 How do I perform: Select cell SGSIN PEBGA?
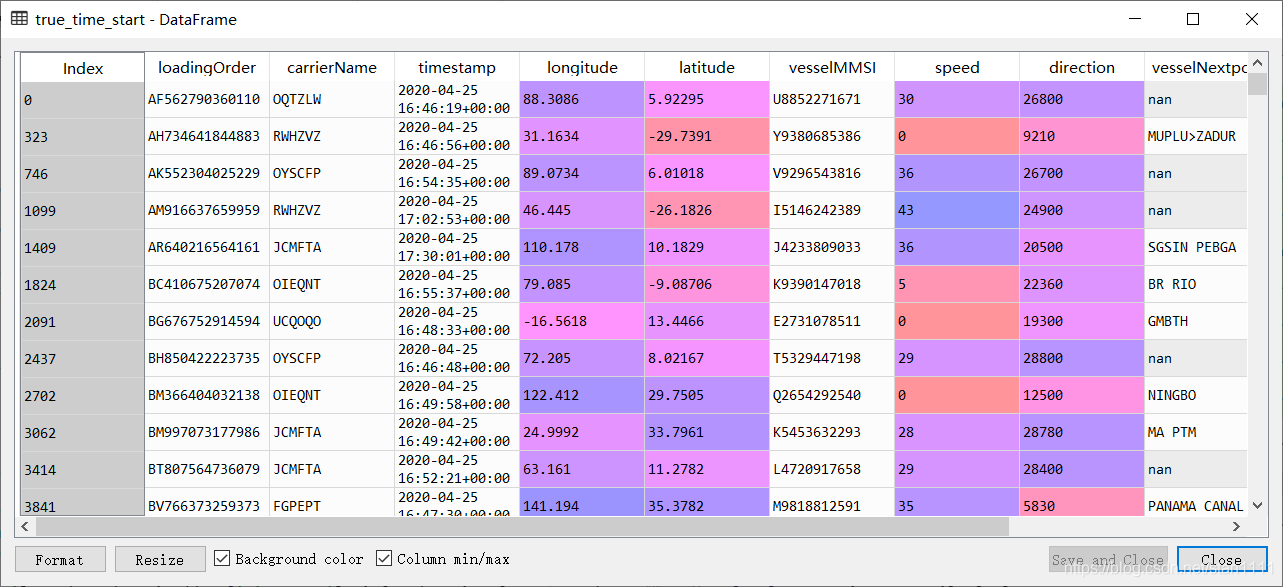click(x=1196, y=247)
